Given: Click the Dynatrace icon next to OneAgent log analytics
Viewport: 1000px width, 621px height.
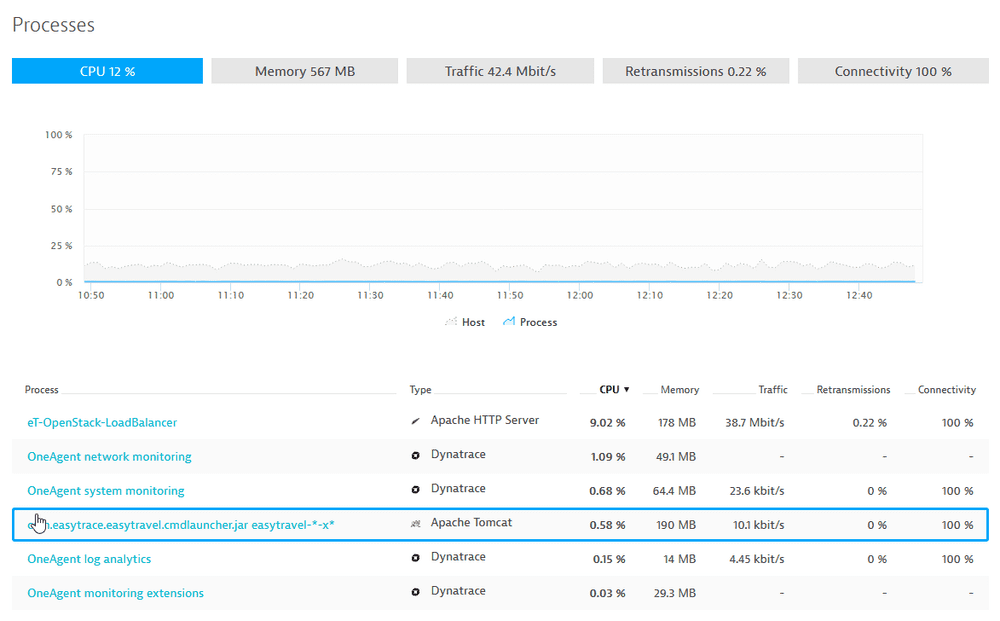Looking at the screenshot, I should (415, 557).
